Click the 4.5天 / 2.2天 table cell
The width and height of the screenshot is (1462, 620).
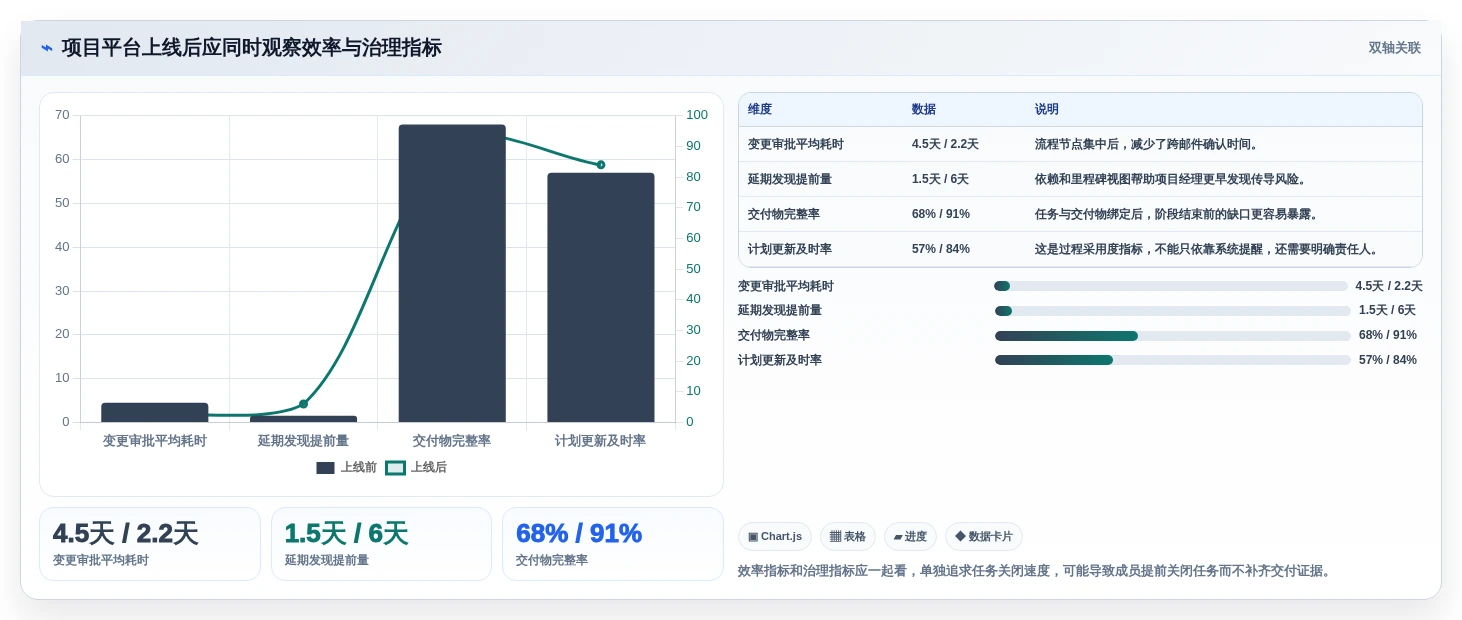(x=945, y=144)
